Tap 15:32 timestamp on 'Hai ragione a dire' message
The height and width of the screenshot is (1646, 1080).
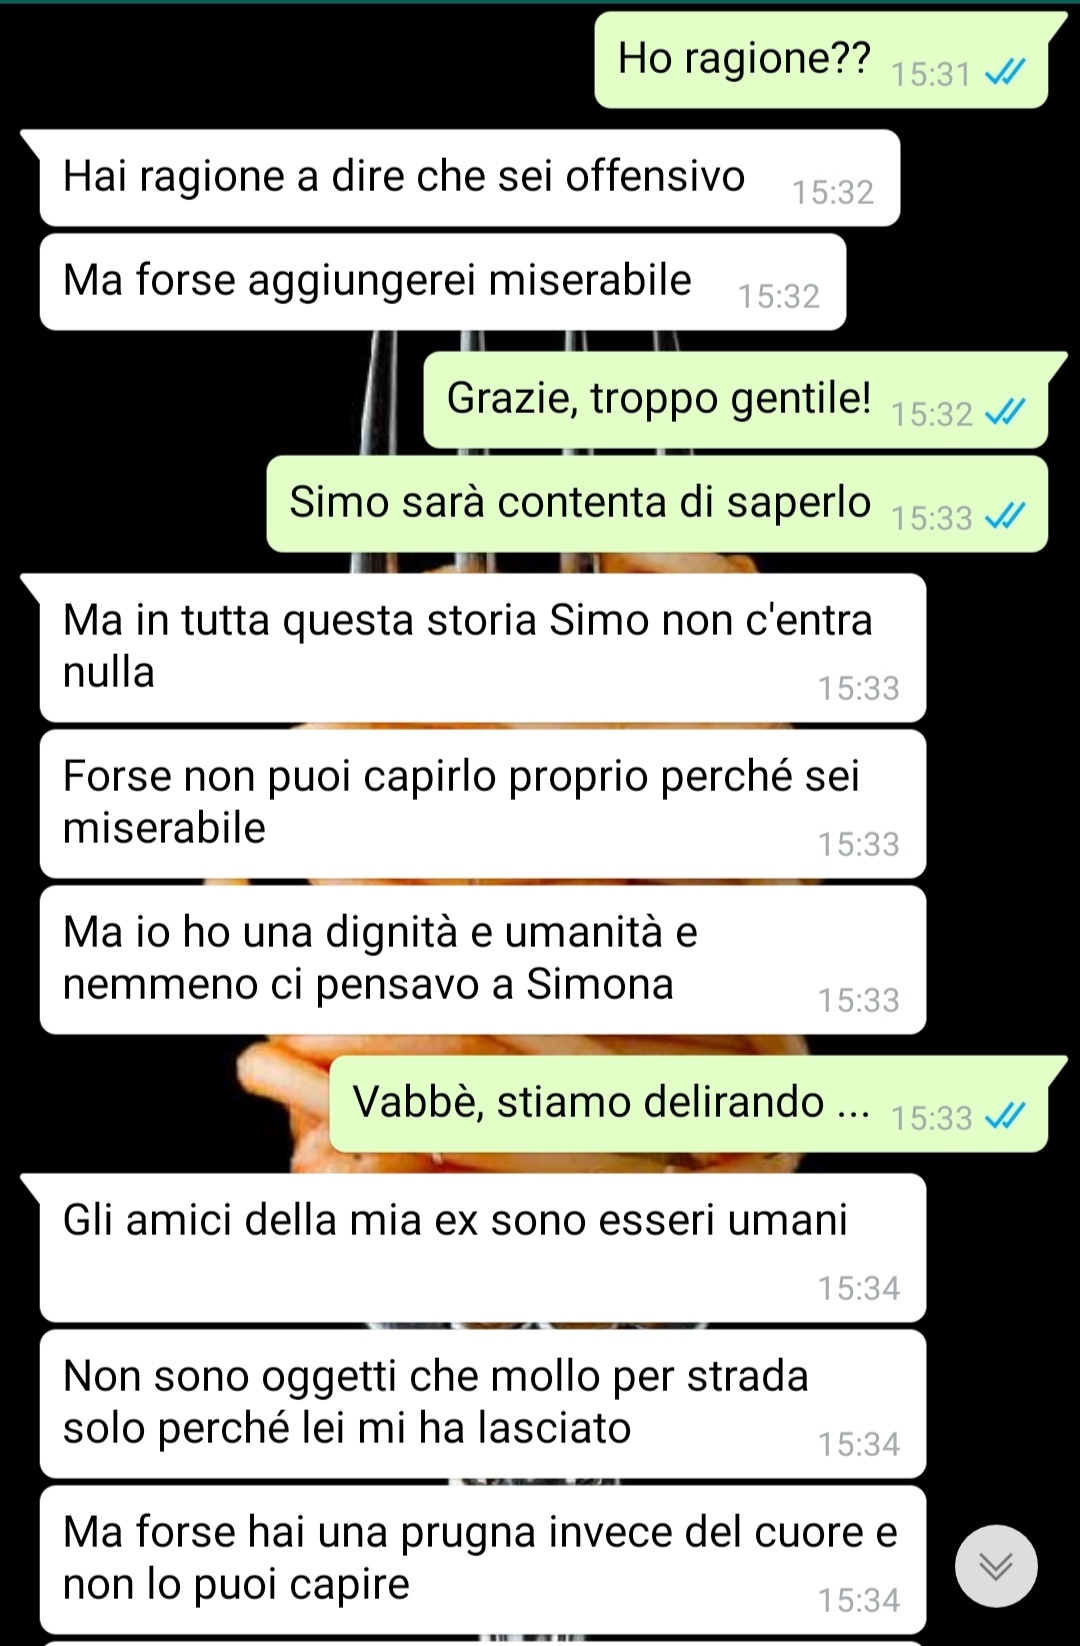pyautogui.click(x=833, y=192)
